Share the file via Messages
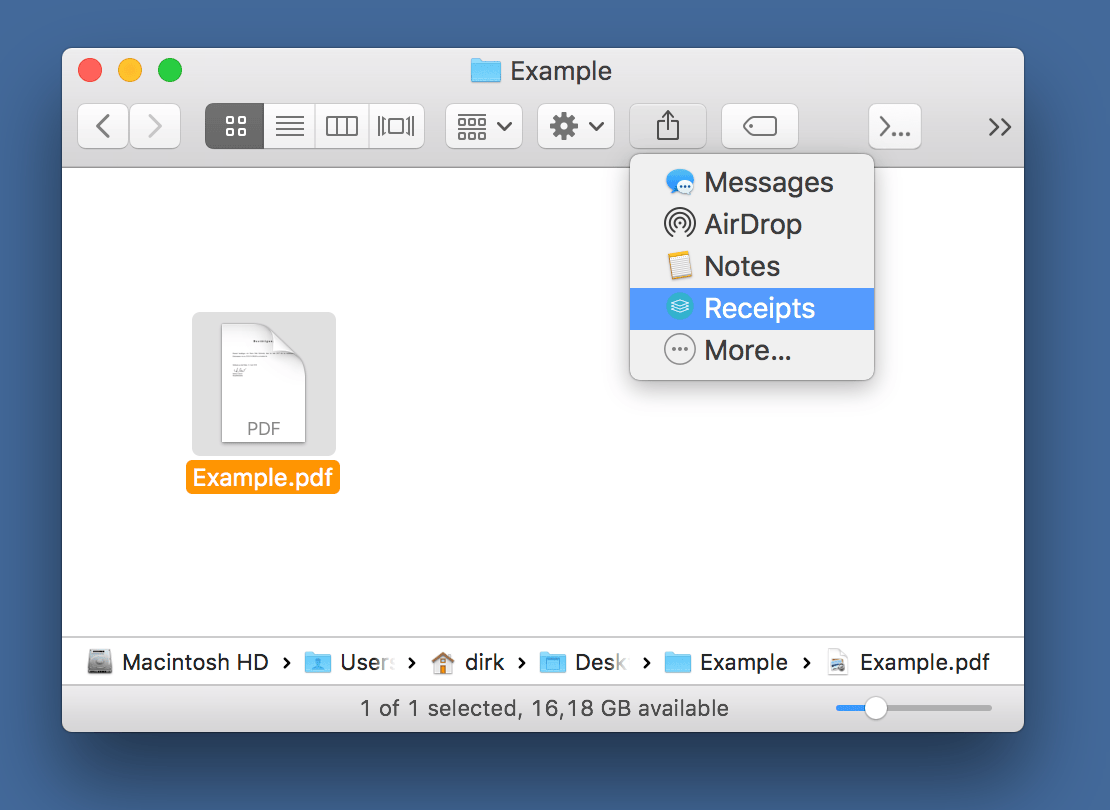This screenshot has width=1110, height=810. click(x=768, y=182)
